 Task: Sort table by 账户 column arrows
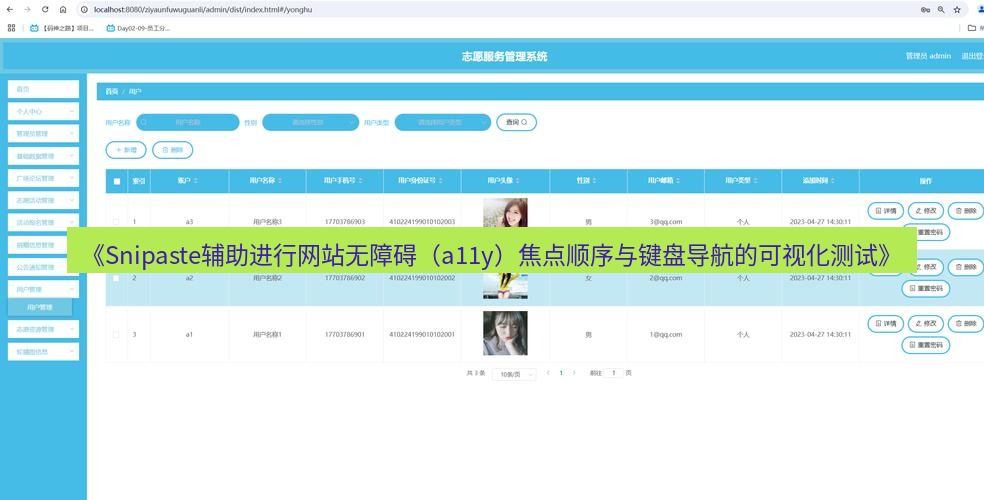(196, 181)
